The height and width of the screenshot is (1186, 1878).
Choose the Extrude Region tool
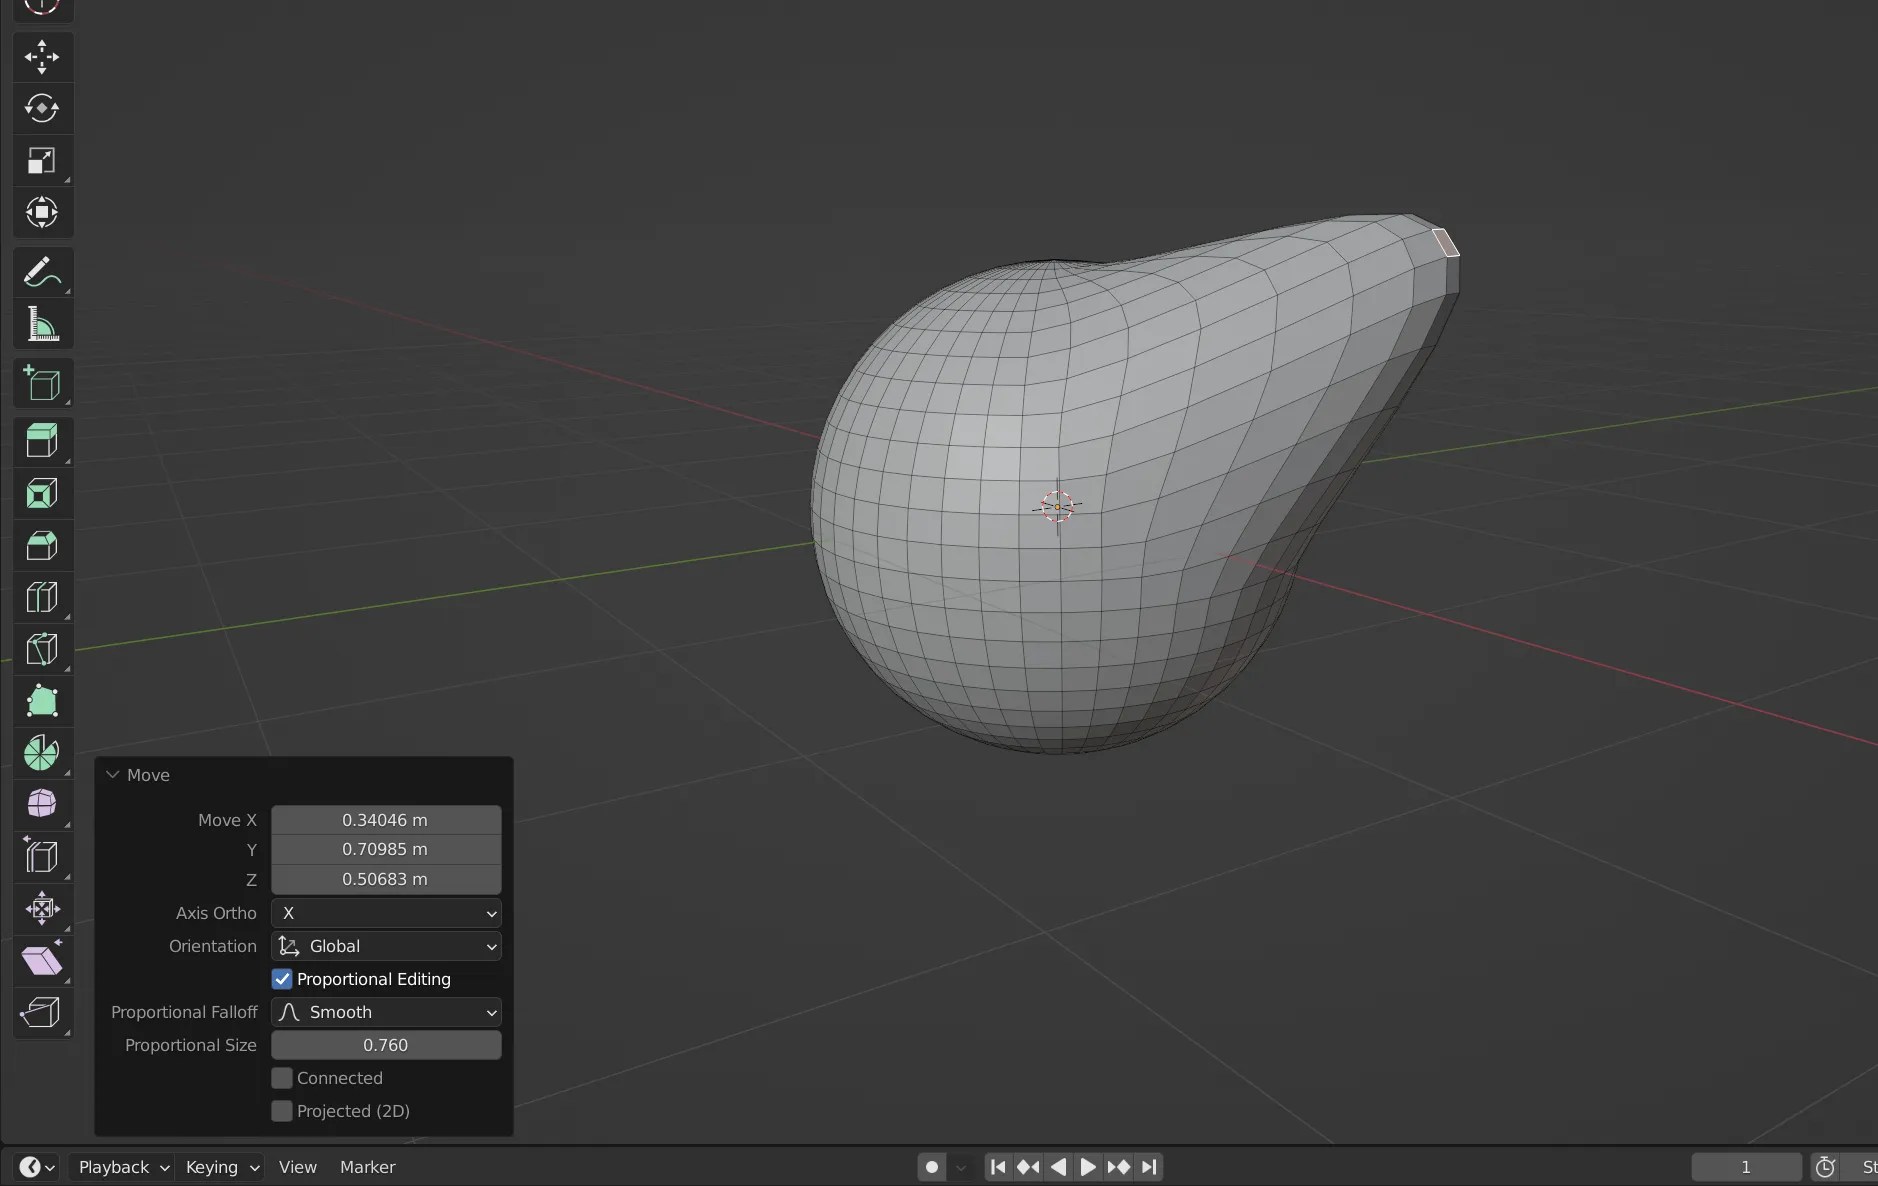coord(43,441)
